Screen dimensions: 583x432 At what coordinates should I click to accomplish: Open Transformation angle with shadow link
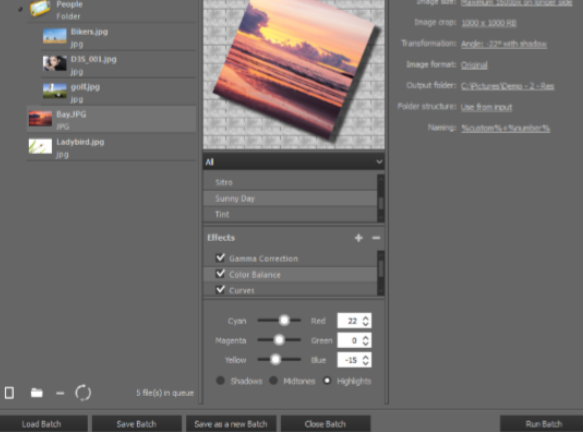504,44
